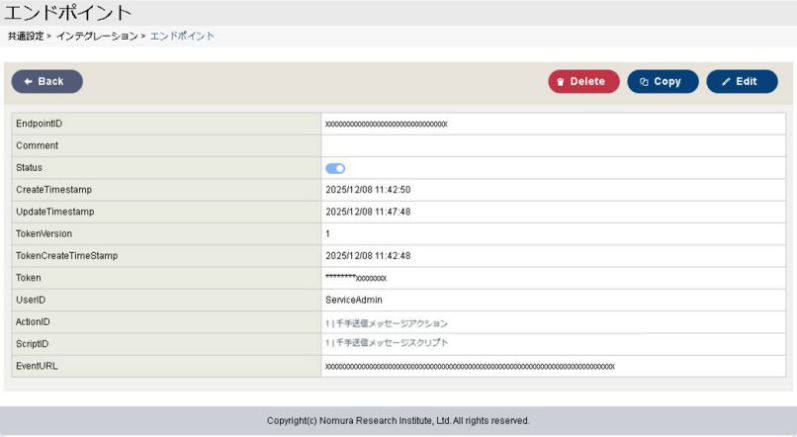The height and width of the screenshot is (437, 797).
Task: Click the UserID label
Action: pyautogui.click(x=30, y=300)
